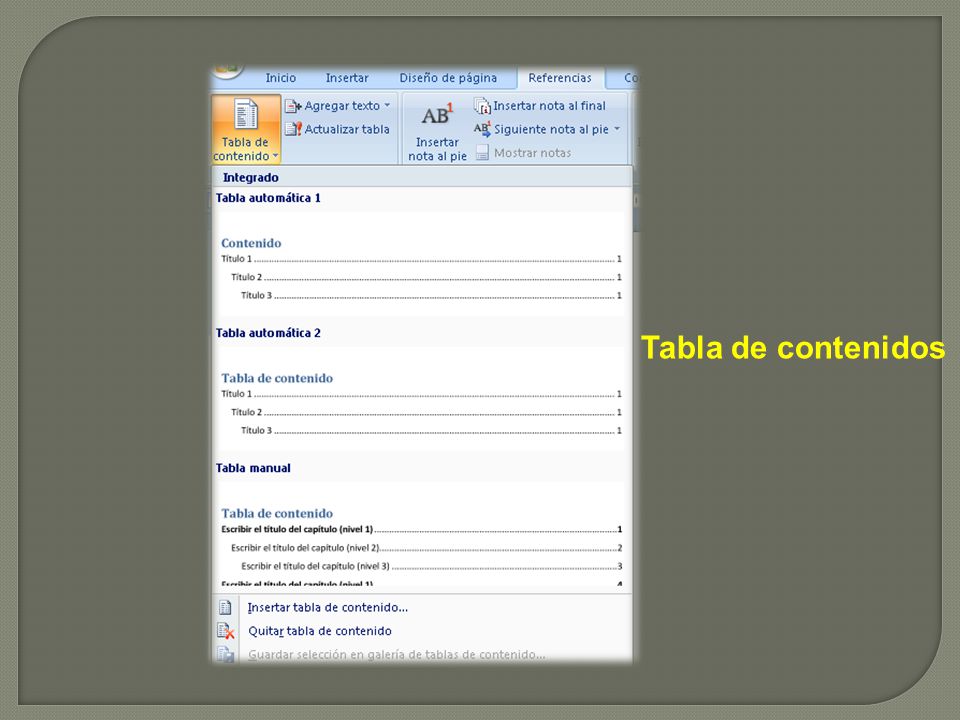Click the Quitar tabla de contenido icon

point(225,631)
